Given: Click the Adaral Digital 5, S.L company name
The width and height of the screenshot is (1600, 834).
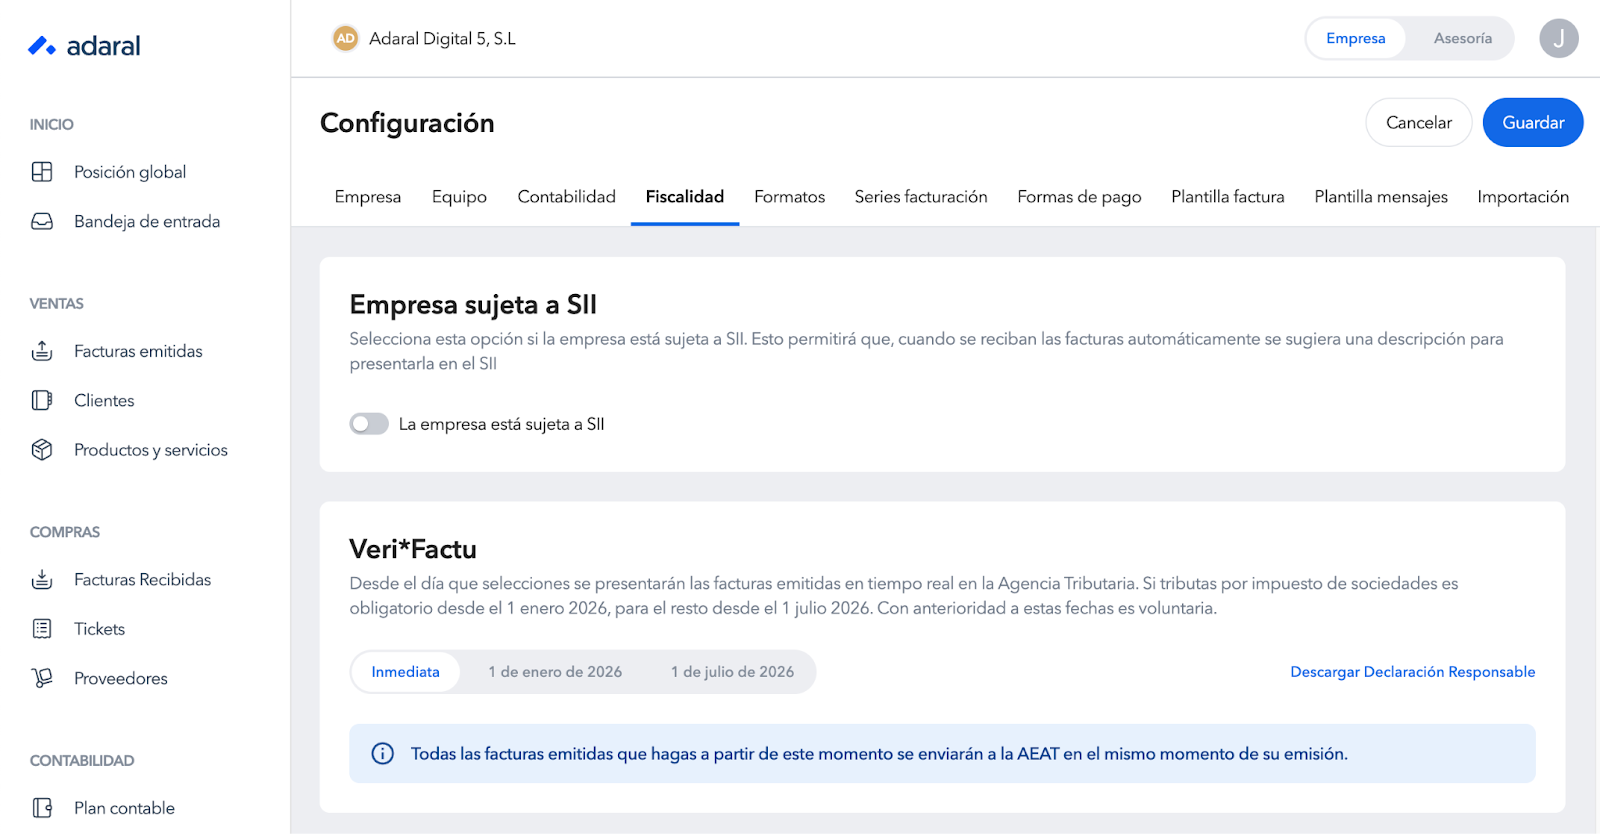Looking at the screenshot, I should coord(442,38).
